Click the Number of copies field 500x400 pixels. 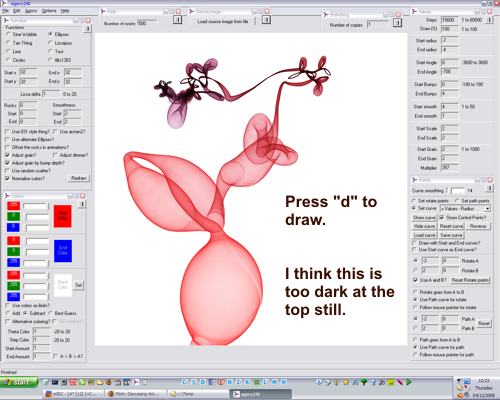[x=378, y=25]
